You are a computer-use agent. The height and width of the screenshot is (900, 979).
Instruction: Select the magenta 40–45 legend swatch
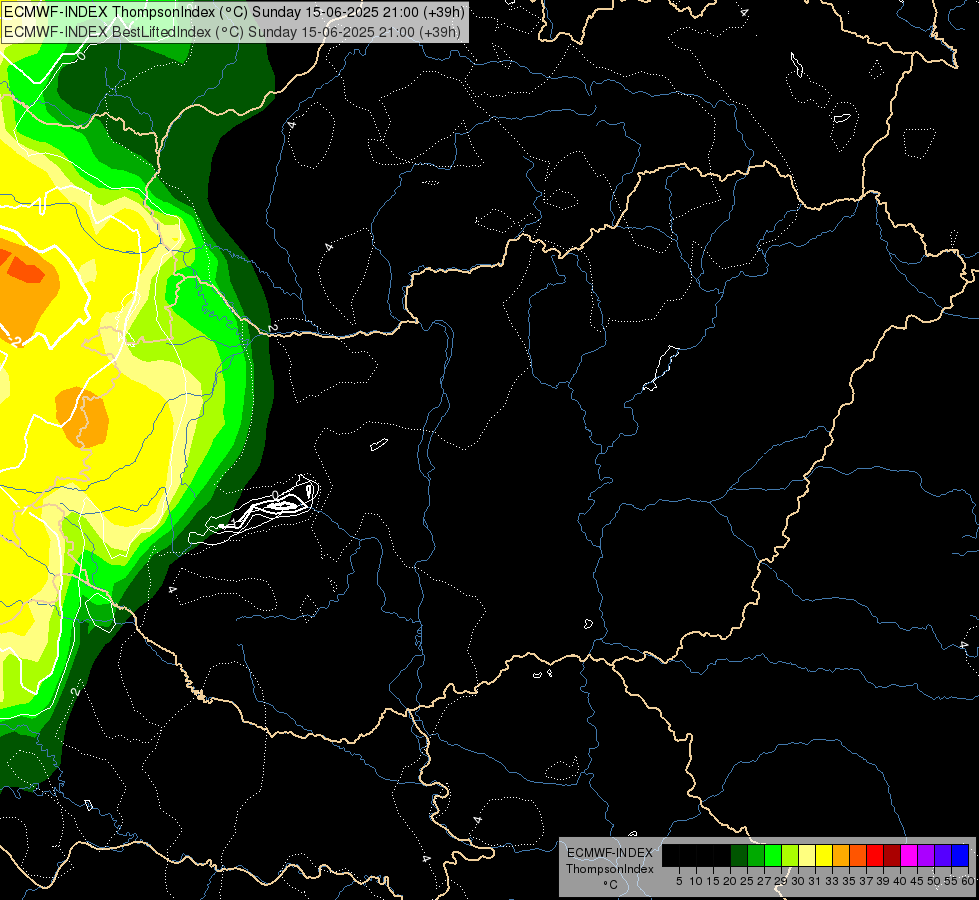pyautogui.click(x=908, y=855)
